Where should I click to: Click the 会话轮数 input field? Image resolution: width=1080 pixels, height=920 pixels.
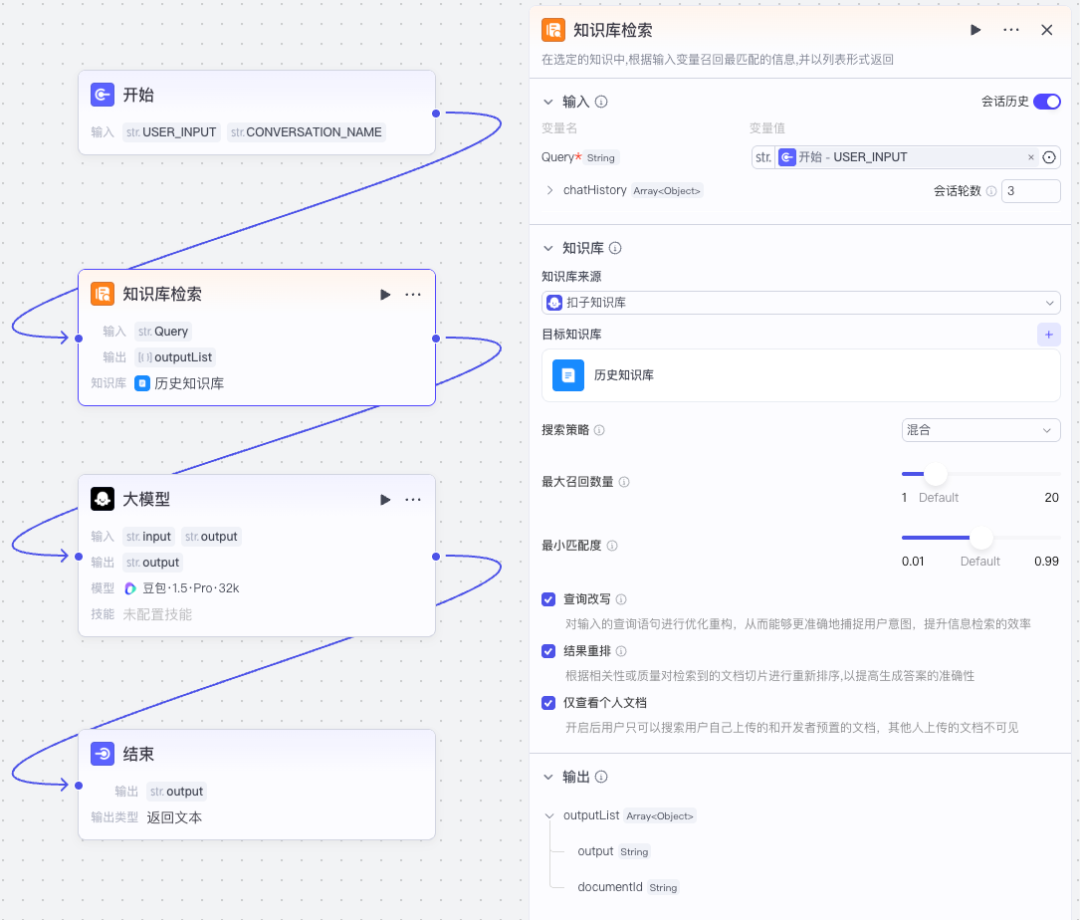pyautogui.click(x=1031, y=190)
